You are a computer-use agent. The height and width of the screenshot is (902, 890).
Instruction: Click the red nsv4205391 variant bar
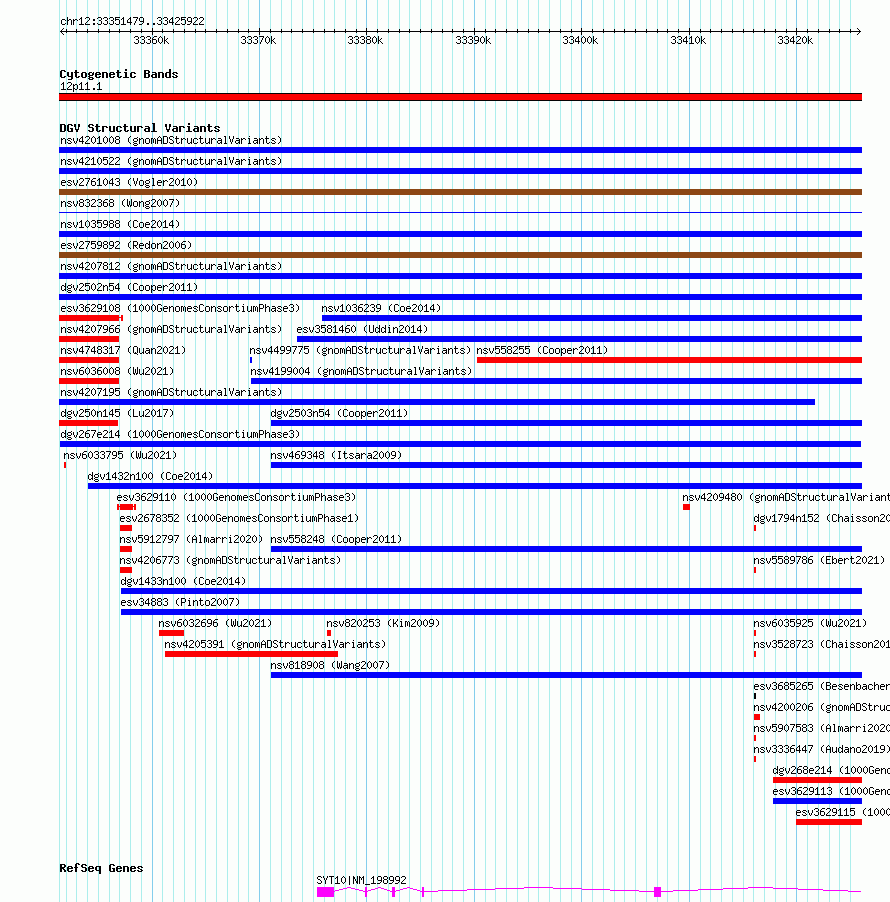[x=251, y=654]
